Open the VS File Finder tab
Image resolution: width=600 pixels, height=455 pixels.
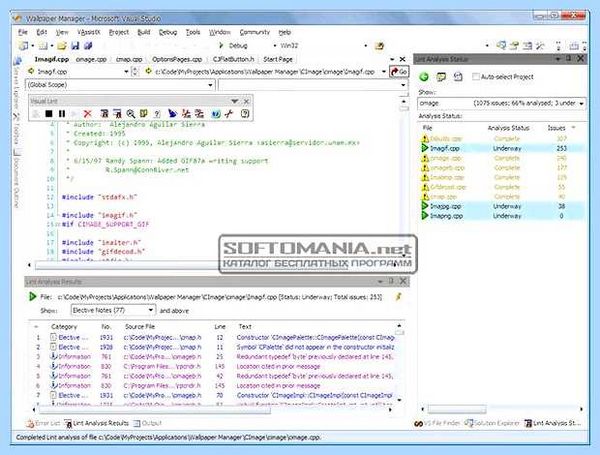point(437,423)
